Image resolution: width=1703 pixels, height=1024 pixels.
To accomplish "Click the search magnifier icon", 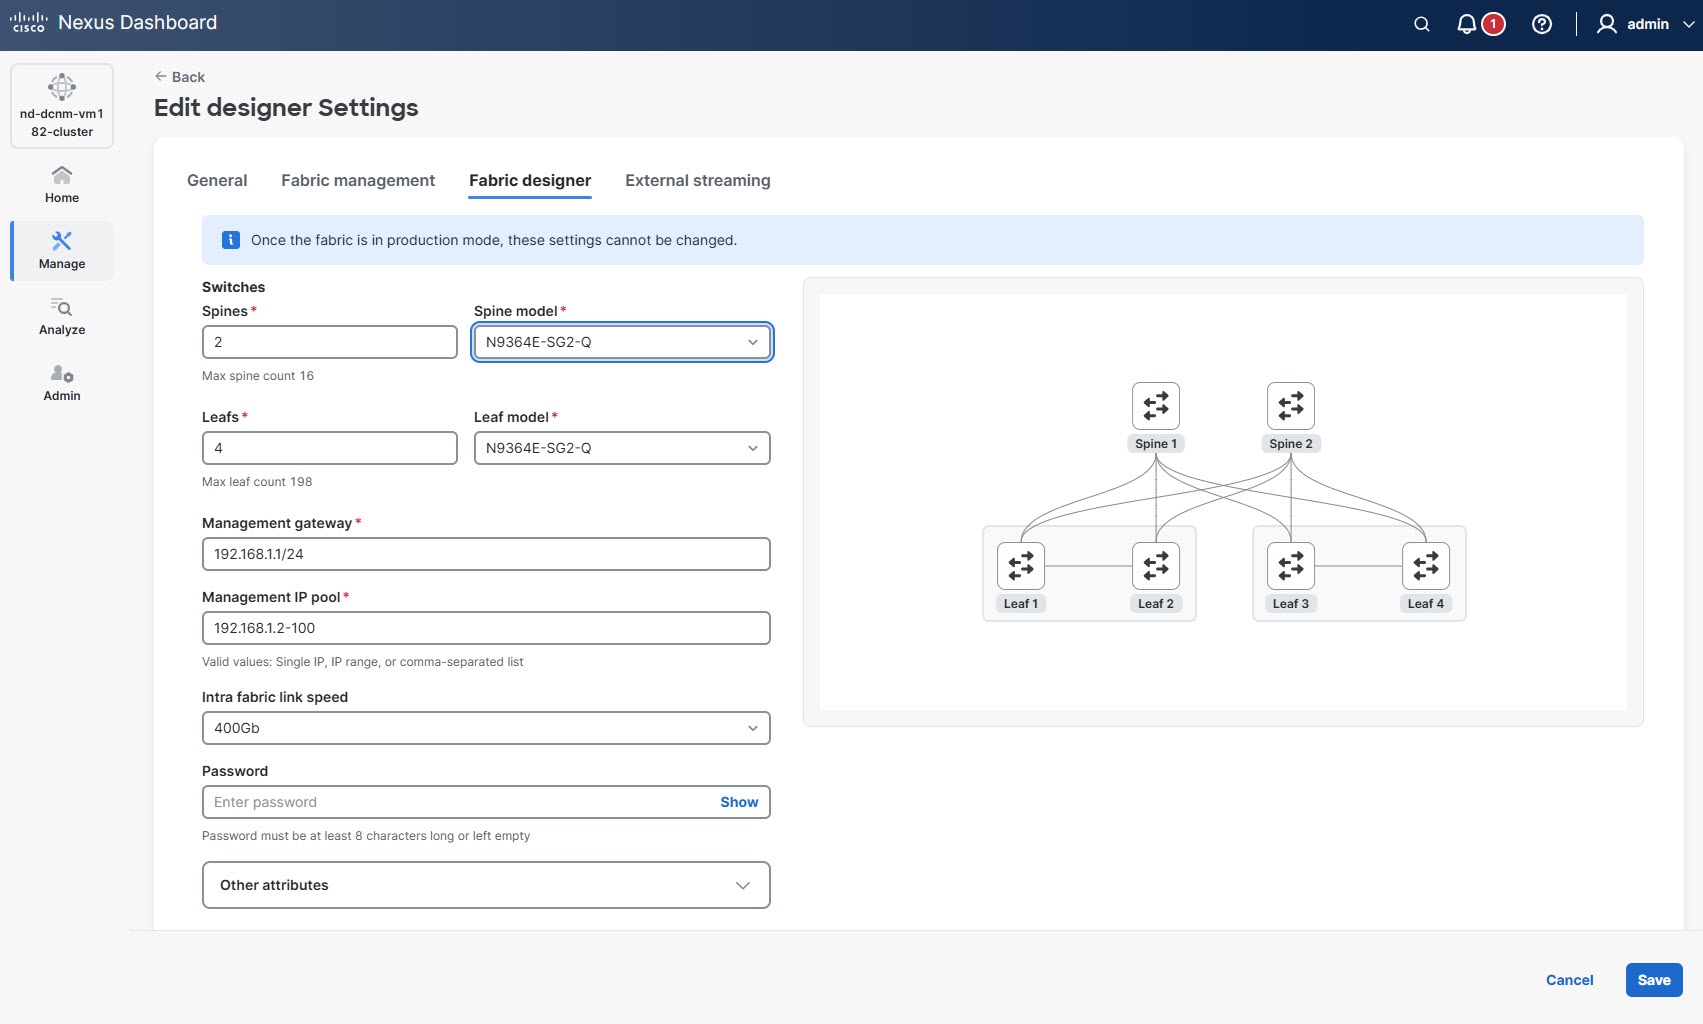I will click(x=1421, y=24).
